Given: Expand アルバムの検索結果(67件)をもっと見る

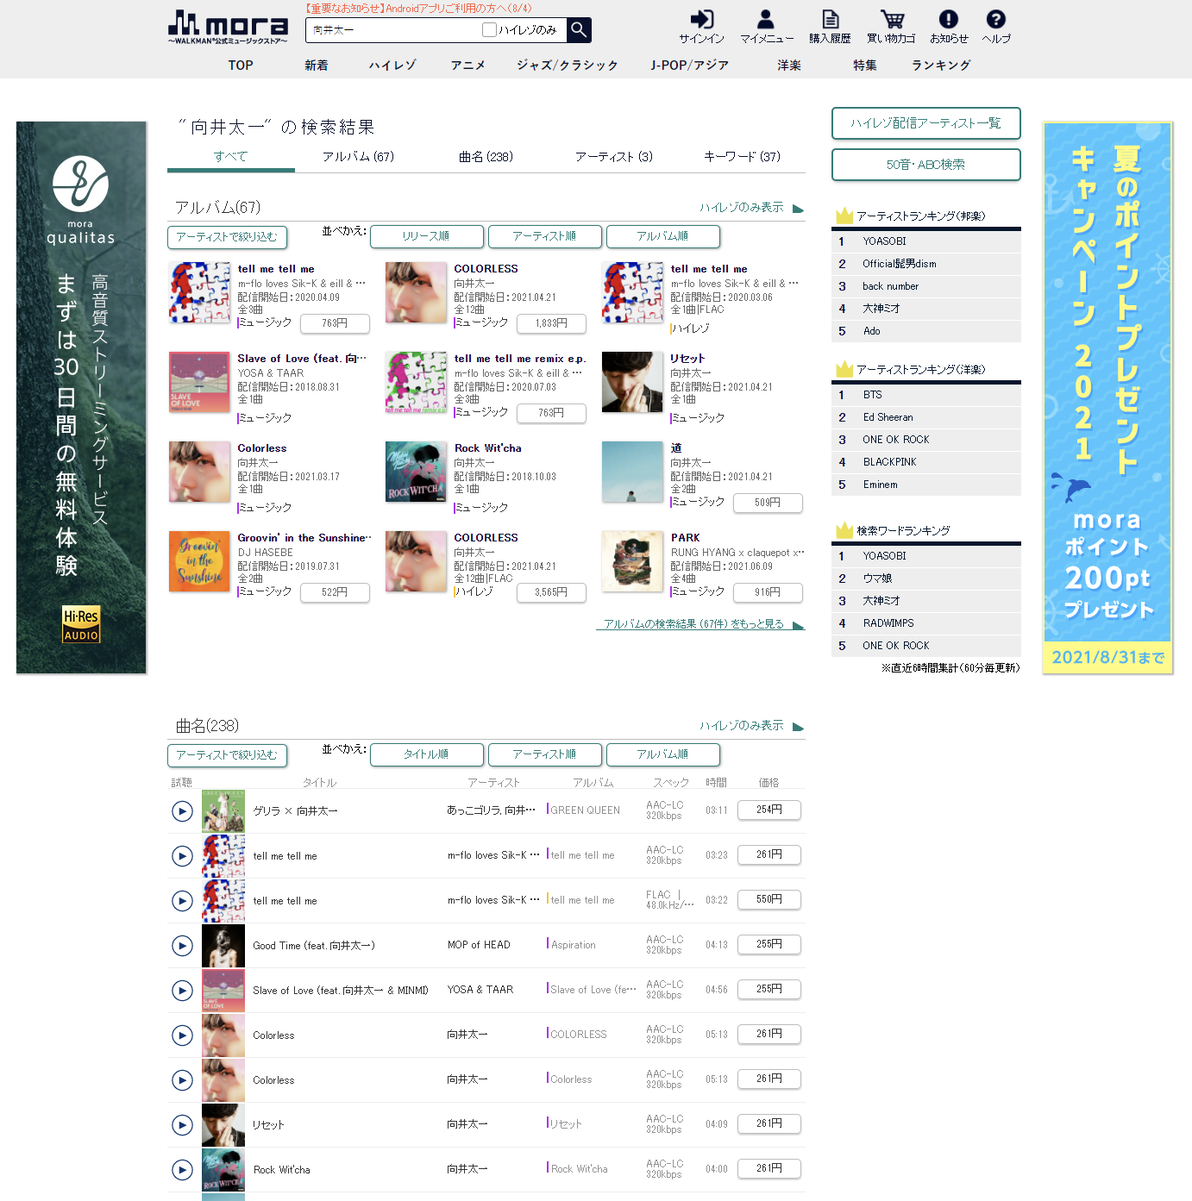Looking at the screenshot, I should 700,624.
